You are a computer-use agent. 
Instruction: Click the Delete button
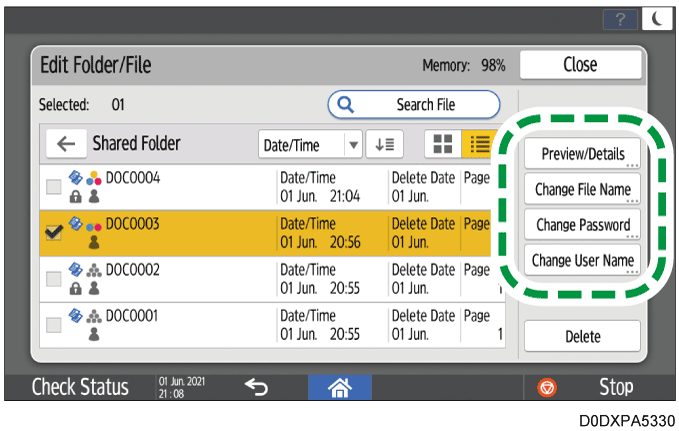coord(582,337)
